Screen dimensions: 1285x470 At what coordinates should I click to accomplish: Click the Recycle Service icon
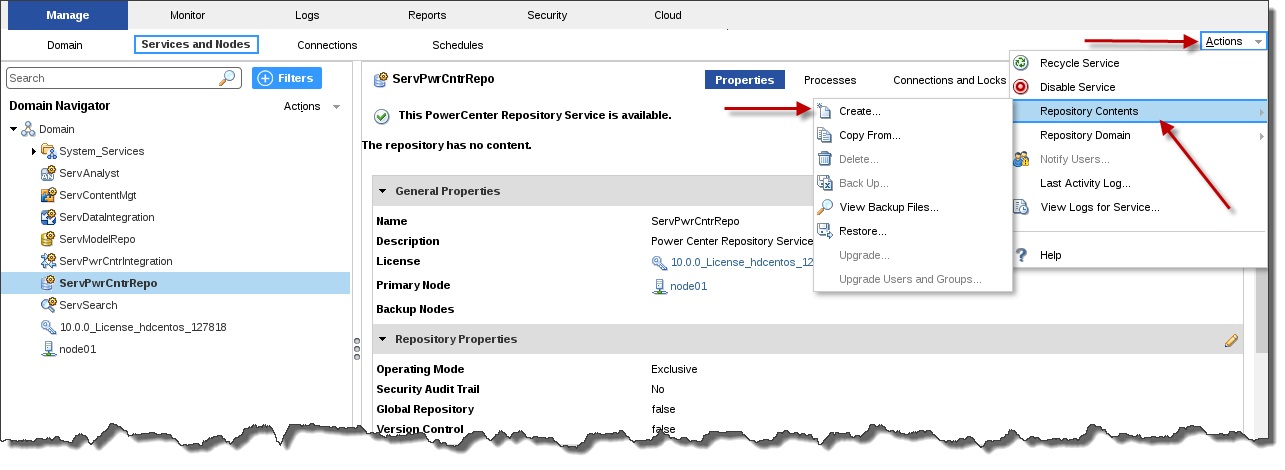(1021, 63)
